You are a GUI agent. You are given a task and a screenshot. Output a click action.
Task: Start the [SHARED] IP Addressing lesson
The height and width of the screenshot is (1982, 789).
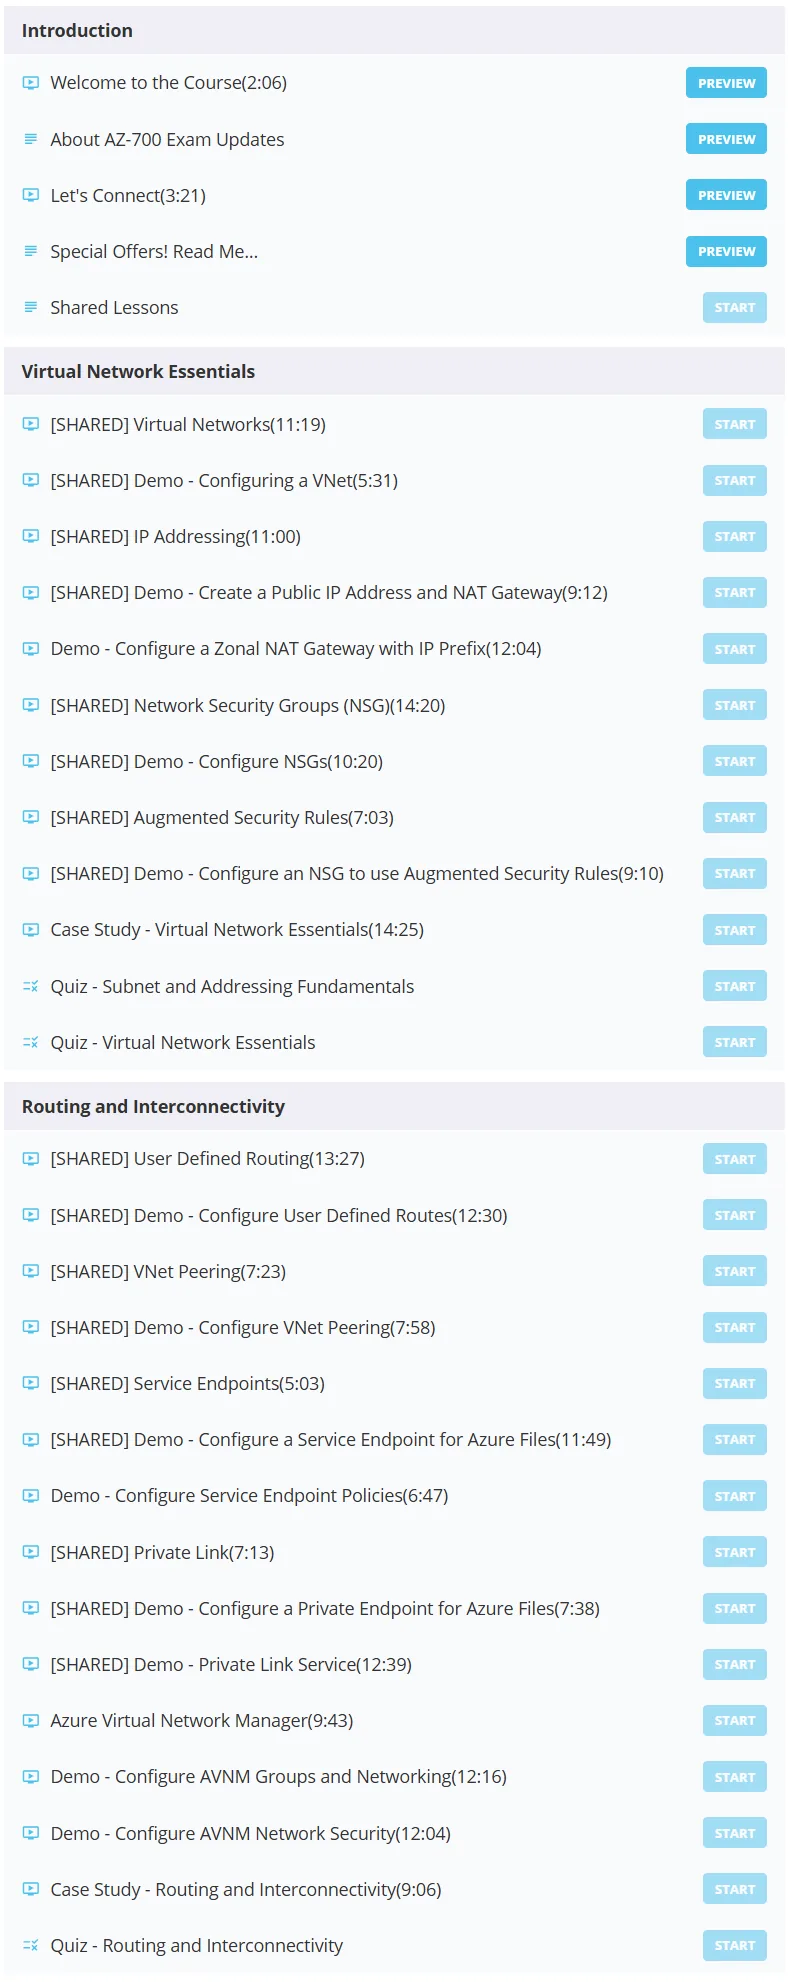[x=735, y=536]
